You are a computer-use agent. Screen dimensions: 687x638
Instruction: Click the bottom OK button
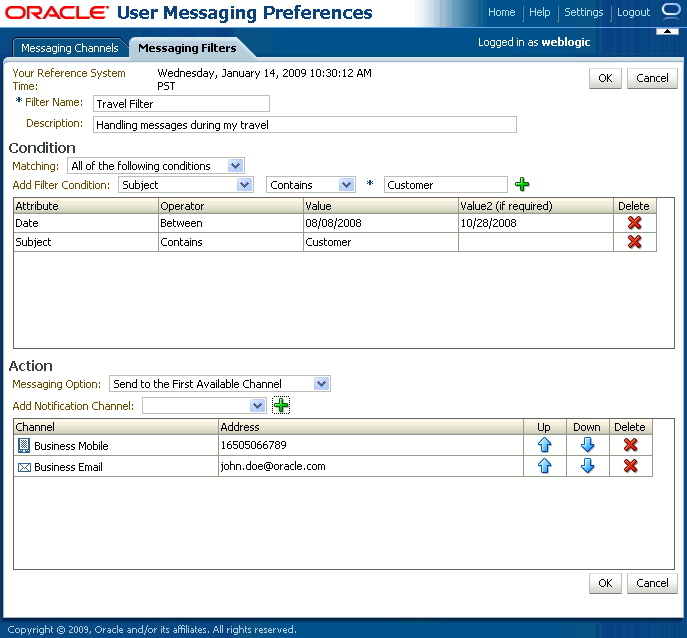click(605, 583)
